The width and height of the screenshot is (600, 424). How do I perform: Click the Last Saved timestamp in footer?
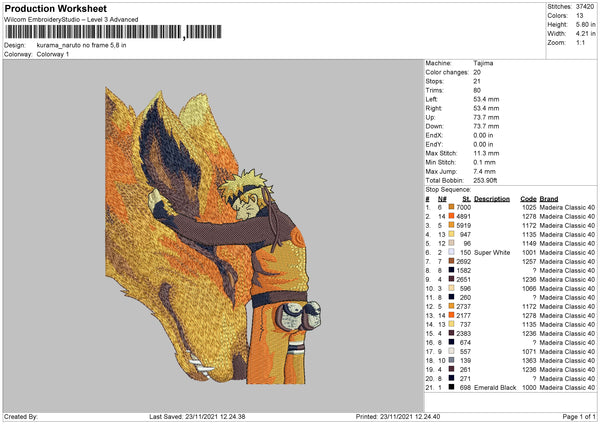pyautogui.click(x=197, y=416)
